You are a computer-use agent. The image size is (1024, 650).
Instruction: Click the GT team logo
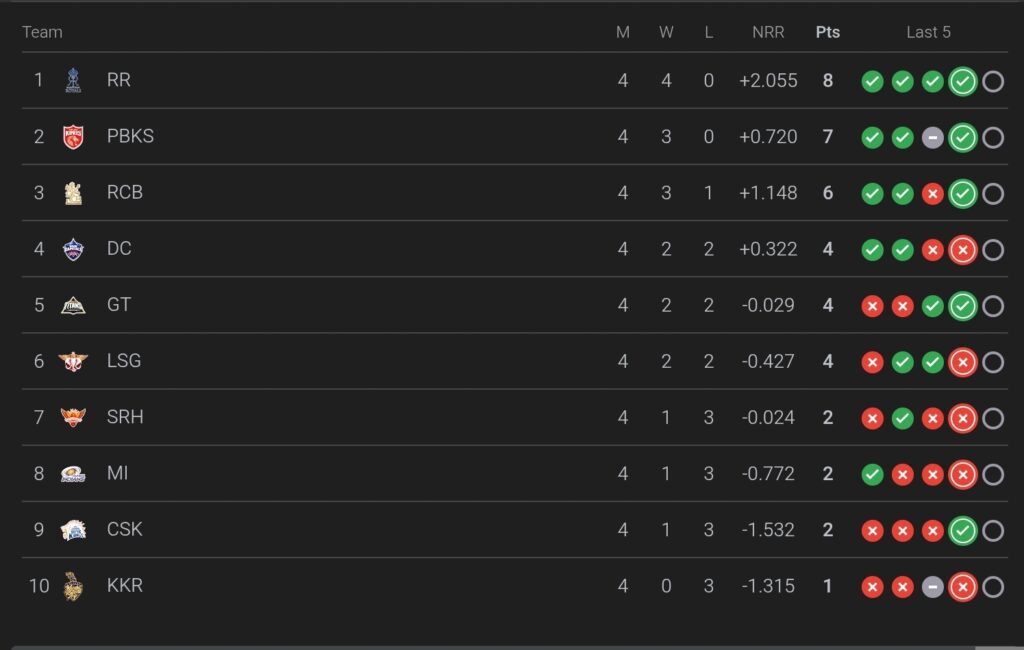click(x=72, y=305)
